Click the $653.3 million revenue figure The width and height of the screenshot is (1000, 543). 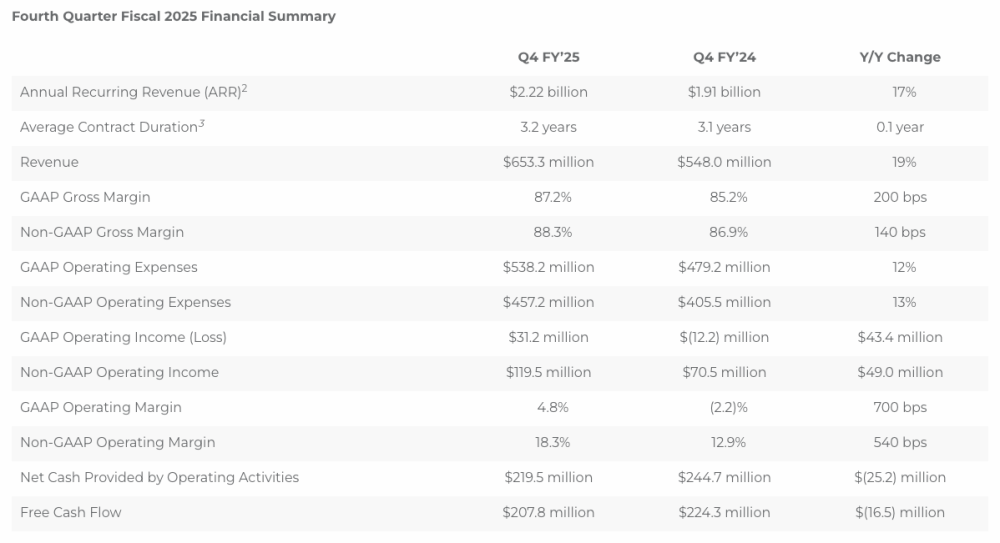coord(548,162)
